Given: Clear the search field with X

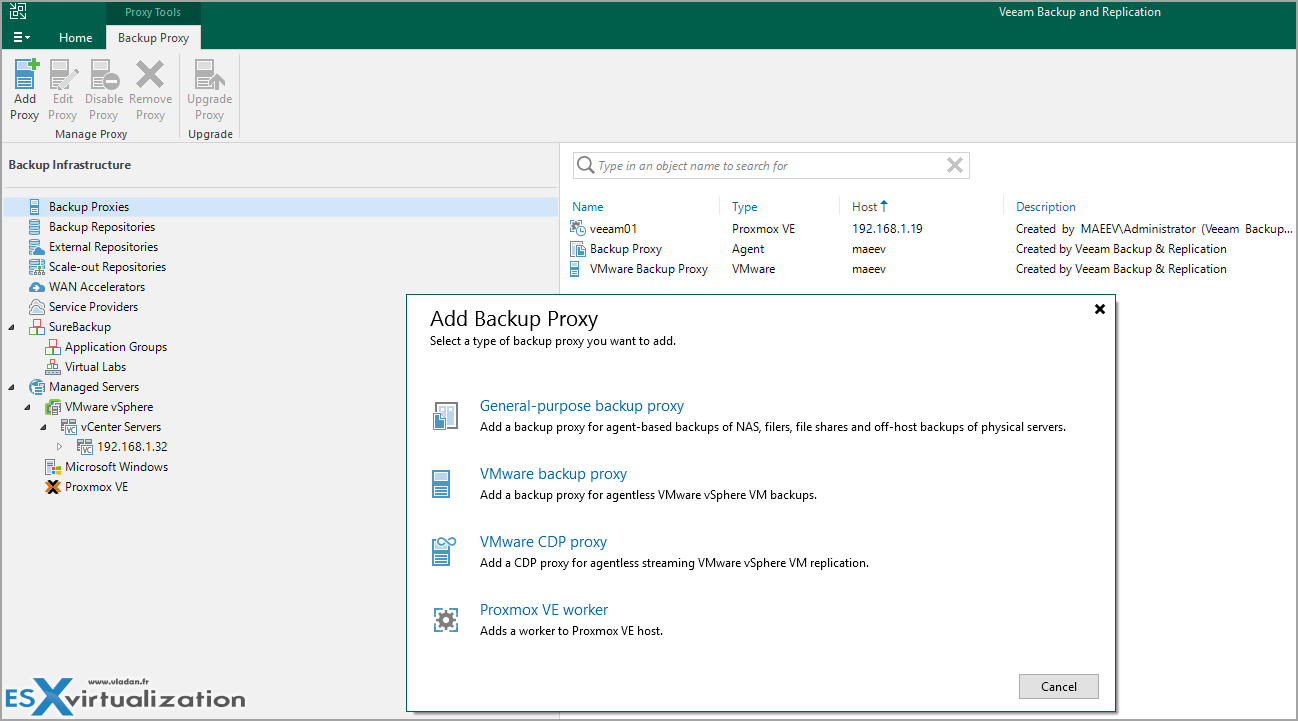Looking at the screenshot, I should (x=955, y=166).
